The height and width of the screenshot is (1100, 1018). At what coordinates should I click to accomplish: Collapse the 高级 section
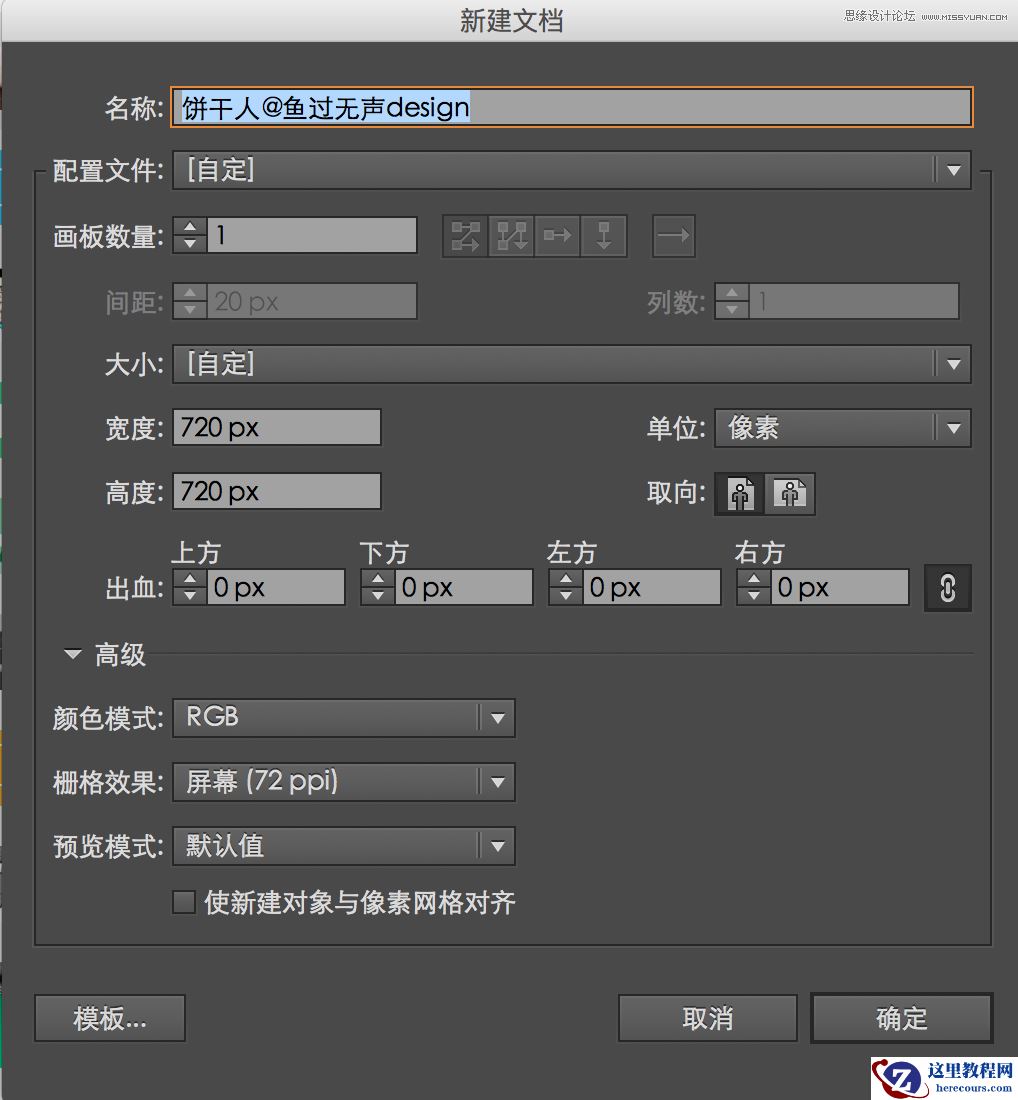pos(71,654)
